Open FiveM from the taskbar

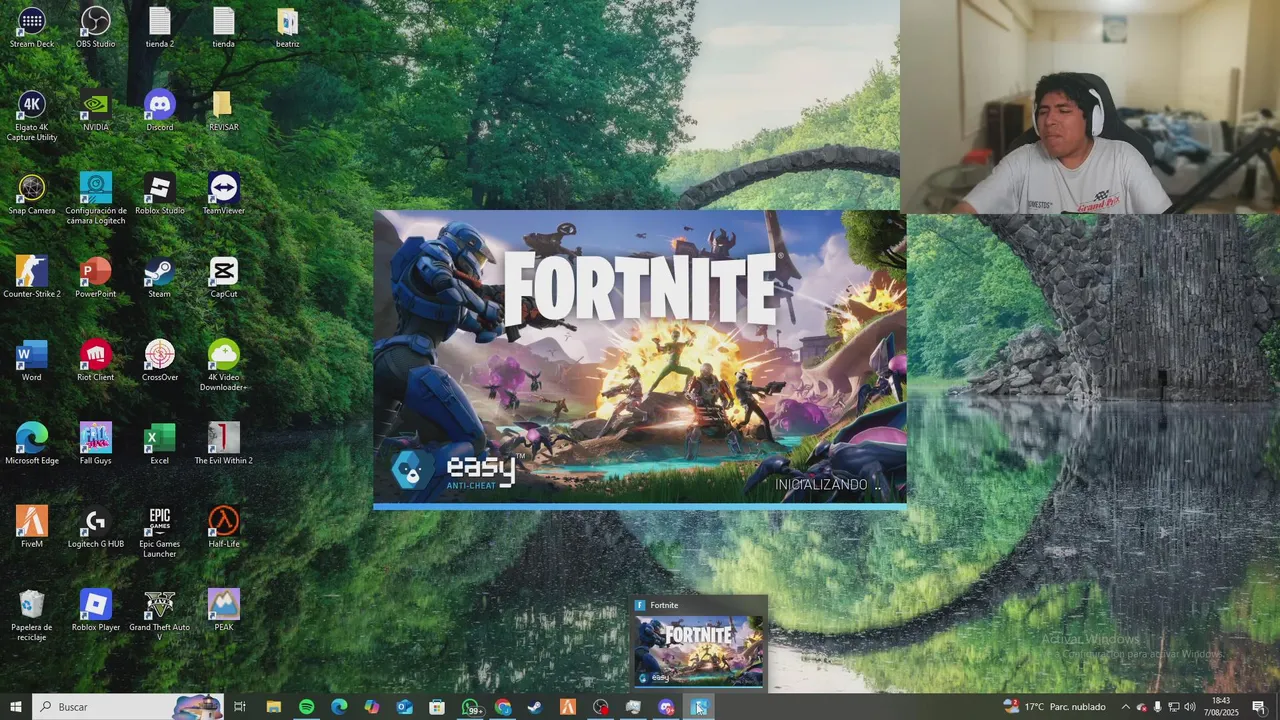pos(568,706)
